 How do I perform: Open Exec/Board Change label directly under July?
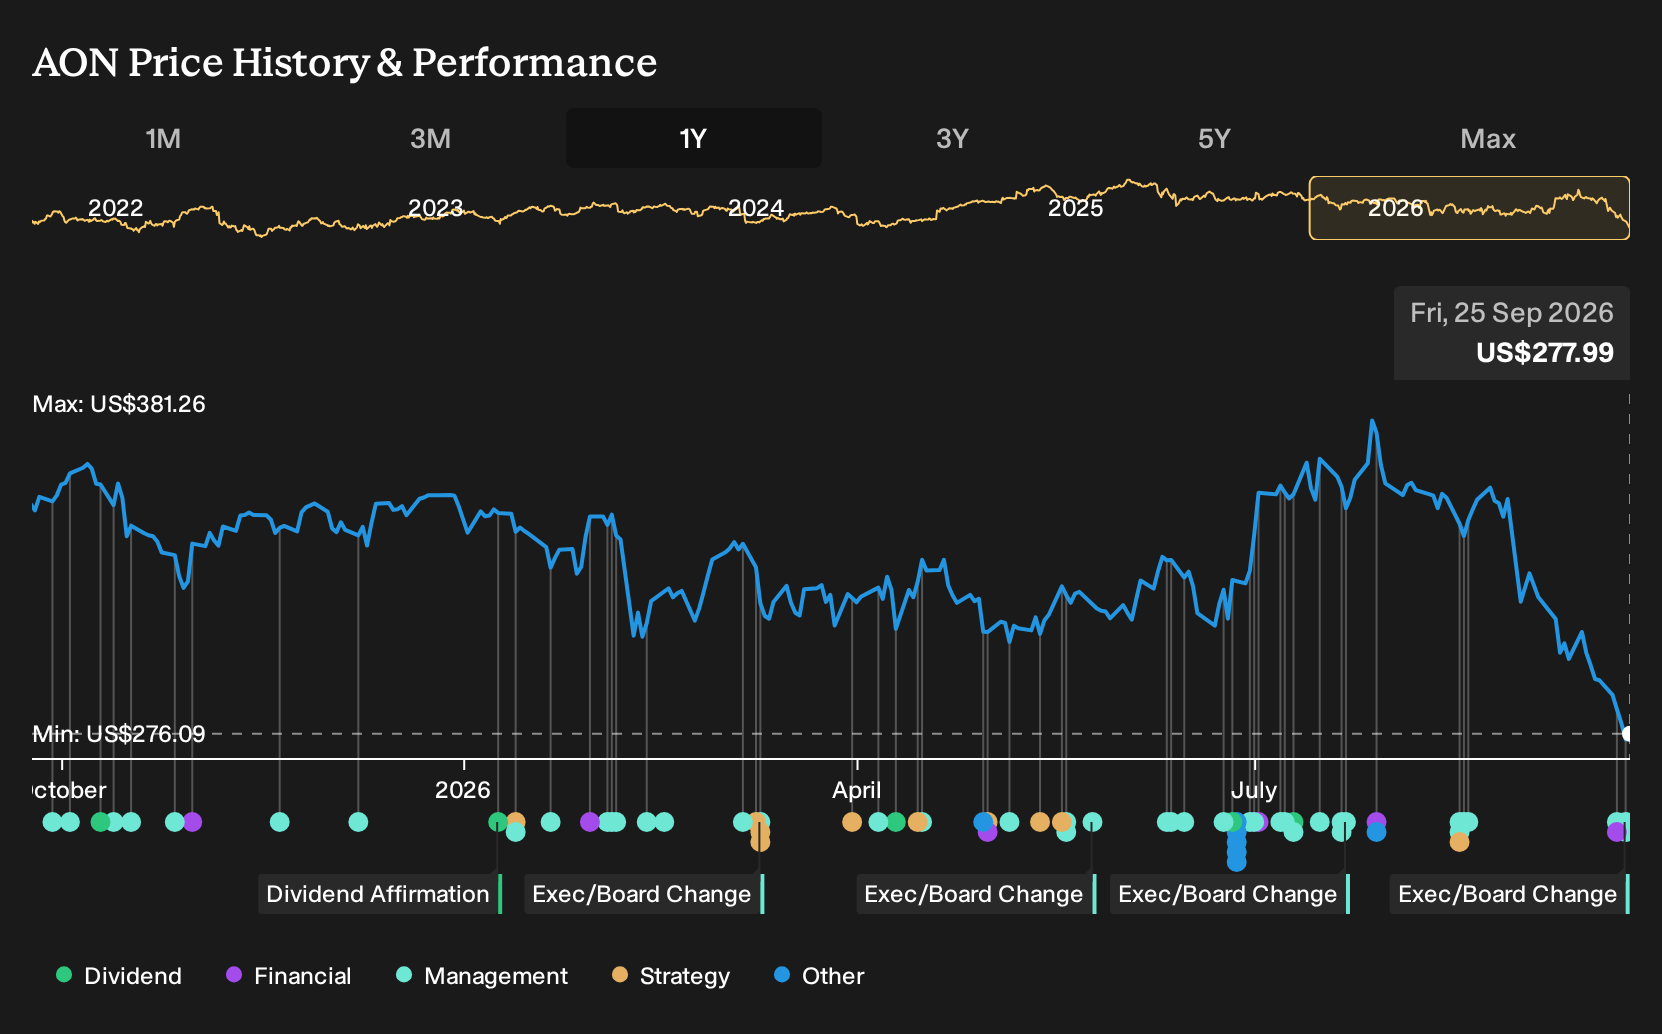point(1230,894)
